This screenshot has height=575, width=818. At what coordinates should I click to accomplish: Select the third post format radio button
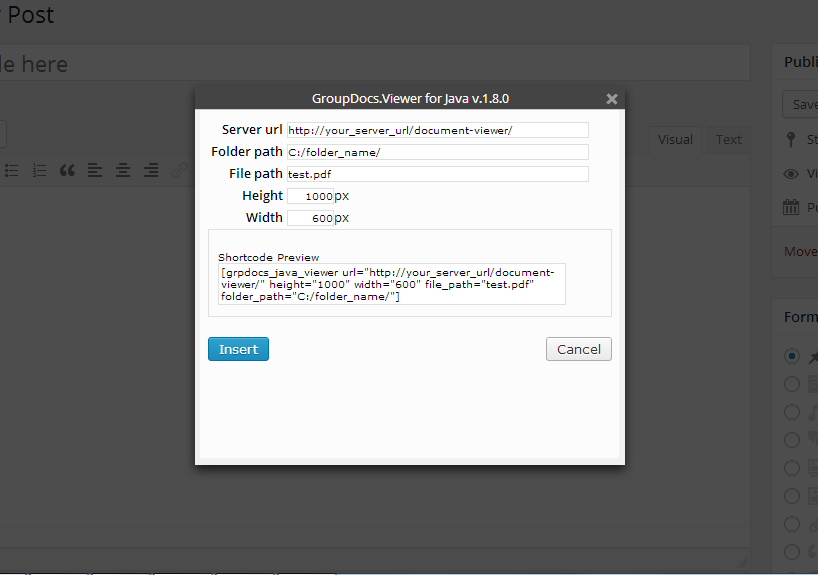pos(792,412)
